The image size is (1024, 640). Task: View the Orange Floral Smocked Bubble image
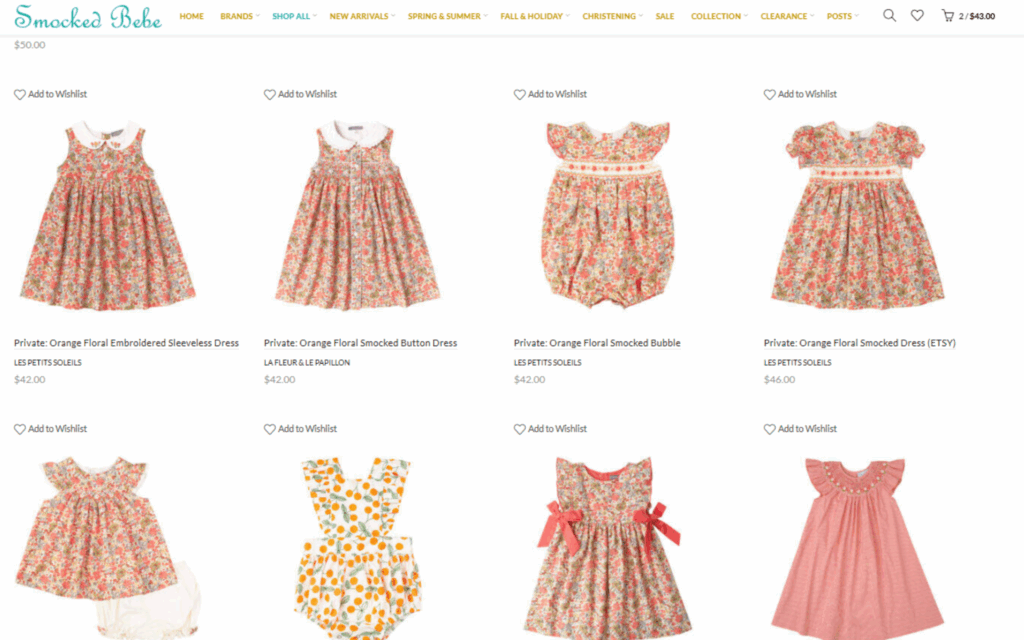point(608,214)
